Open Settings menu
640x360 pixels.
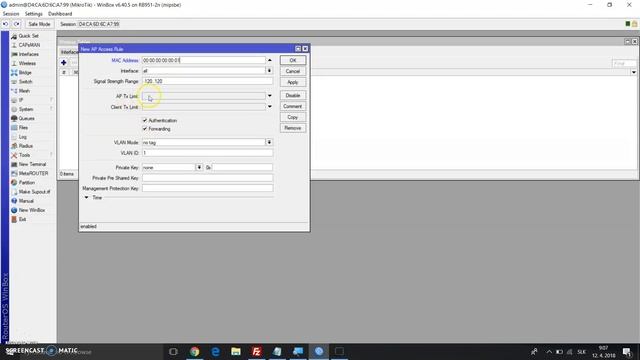point(33,14)
